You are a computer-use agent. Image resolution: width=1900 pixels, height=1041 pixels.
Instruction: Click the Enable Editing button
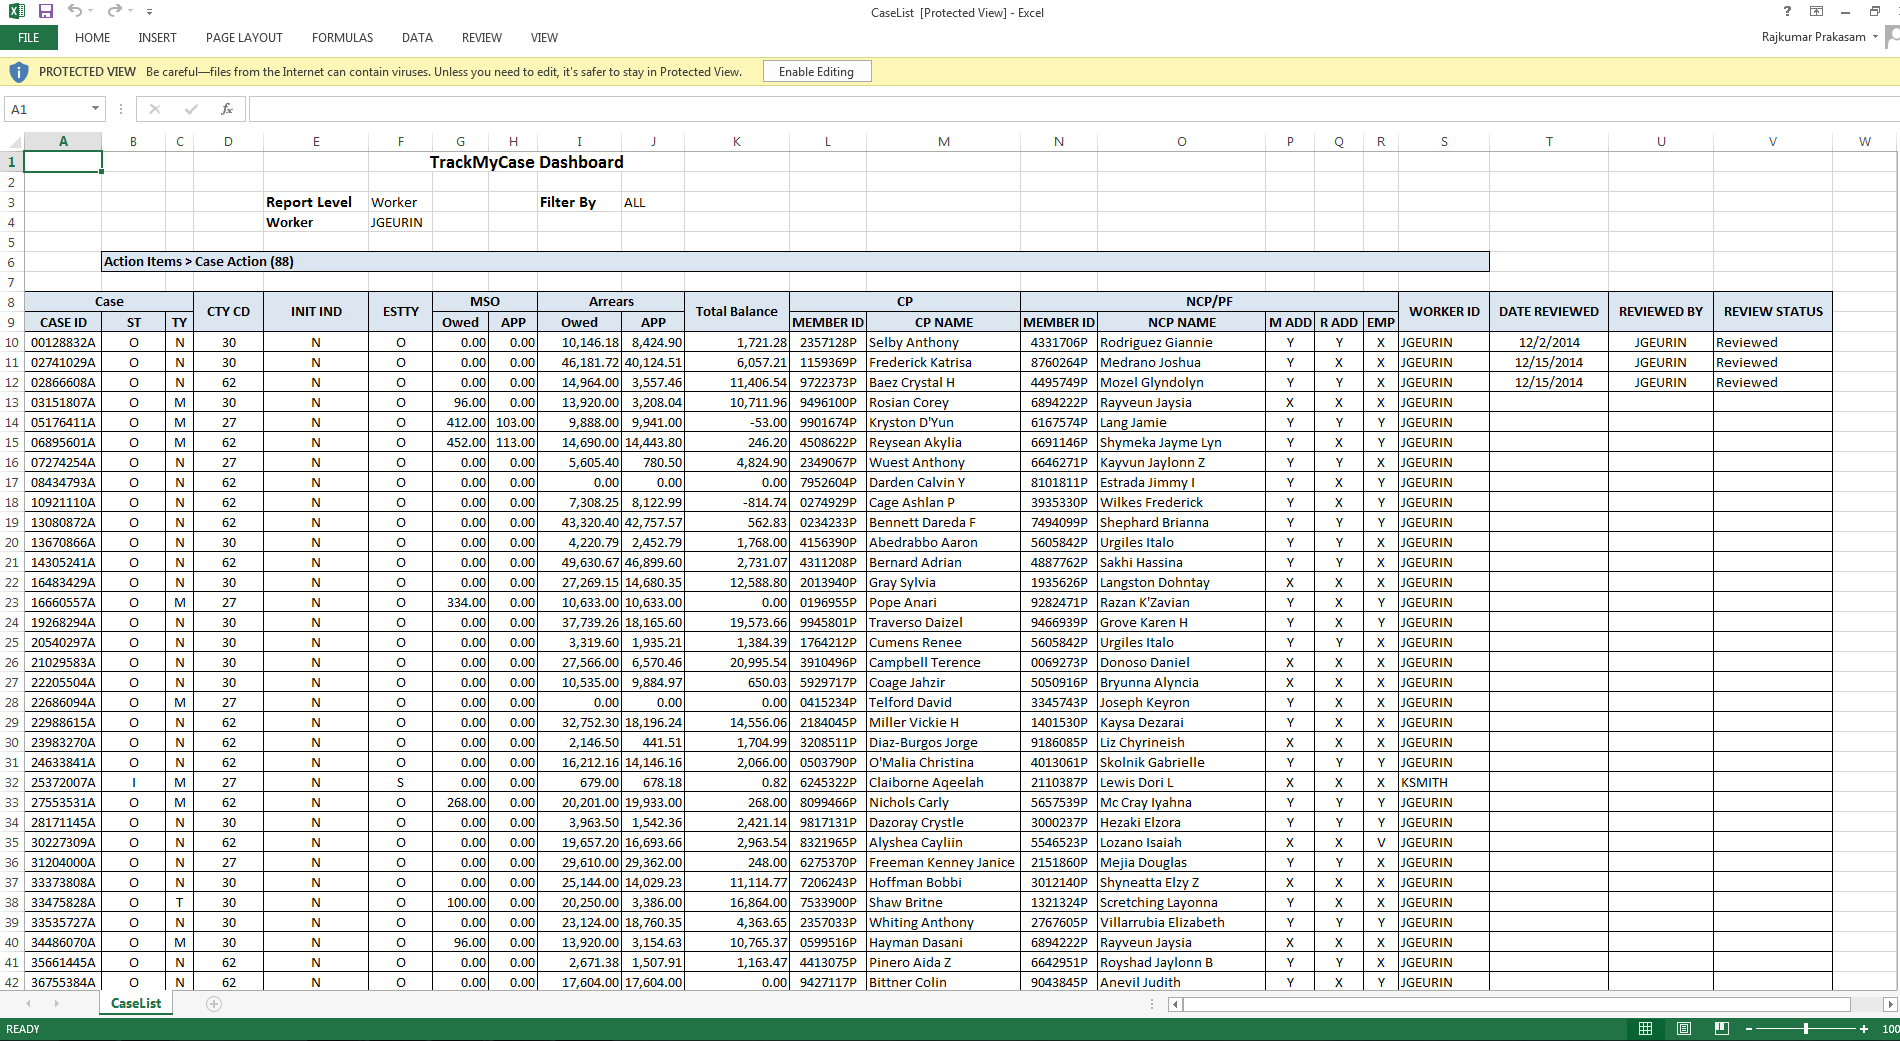816,72
